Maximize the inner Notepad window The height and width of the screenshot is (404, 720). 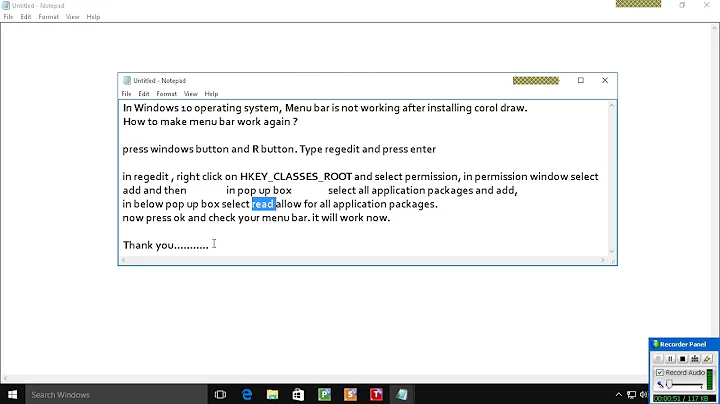click(x=580, y=80)
